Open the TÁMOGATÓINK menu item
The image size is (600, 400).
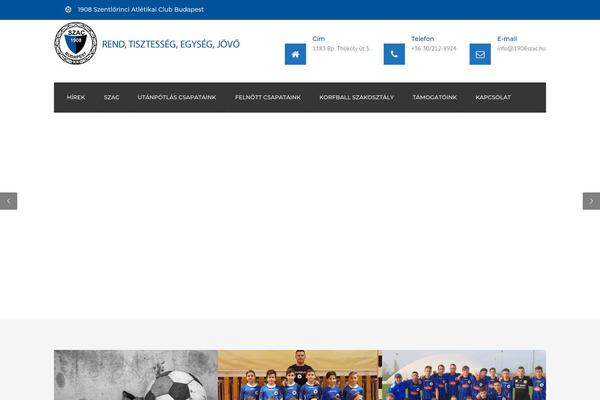click(434, 97)
